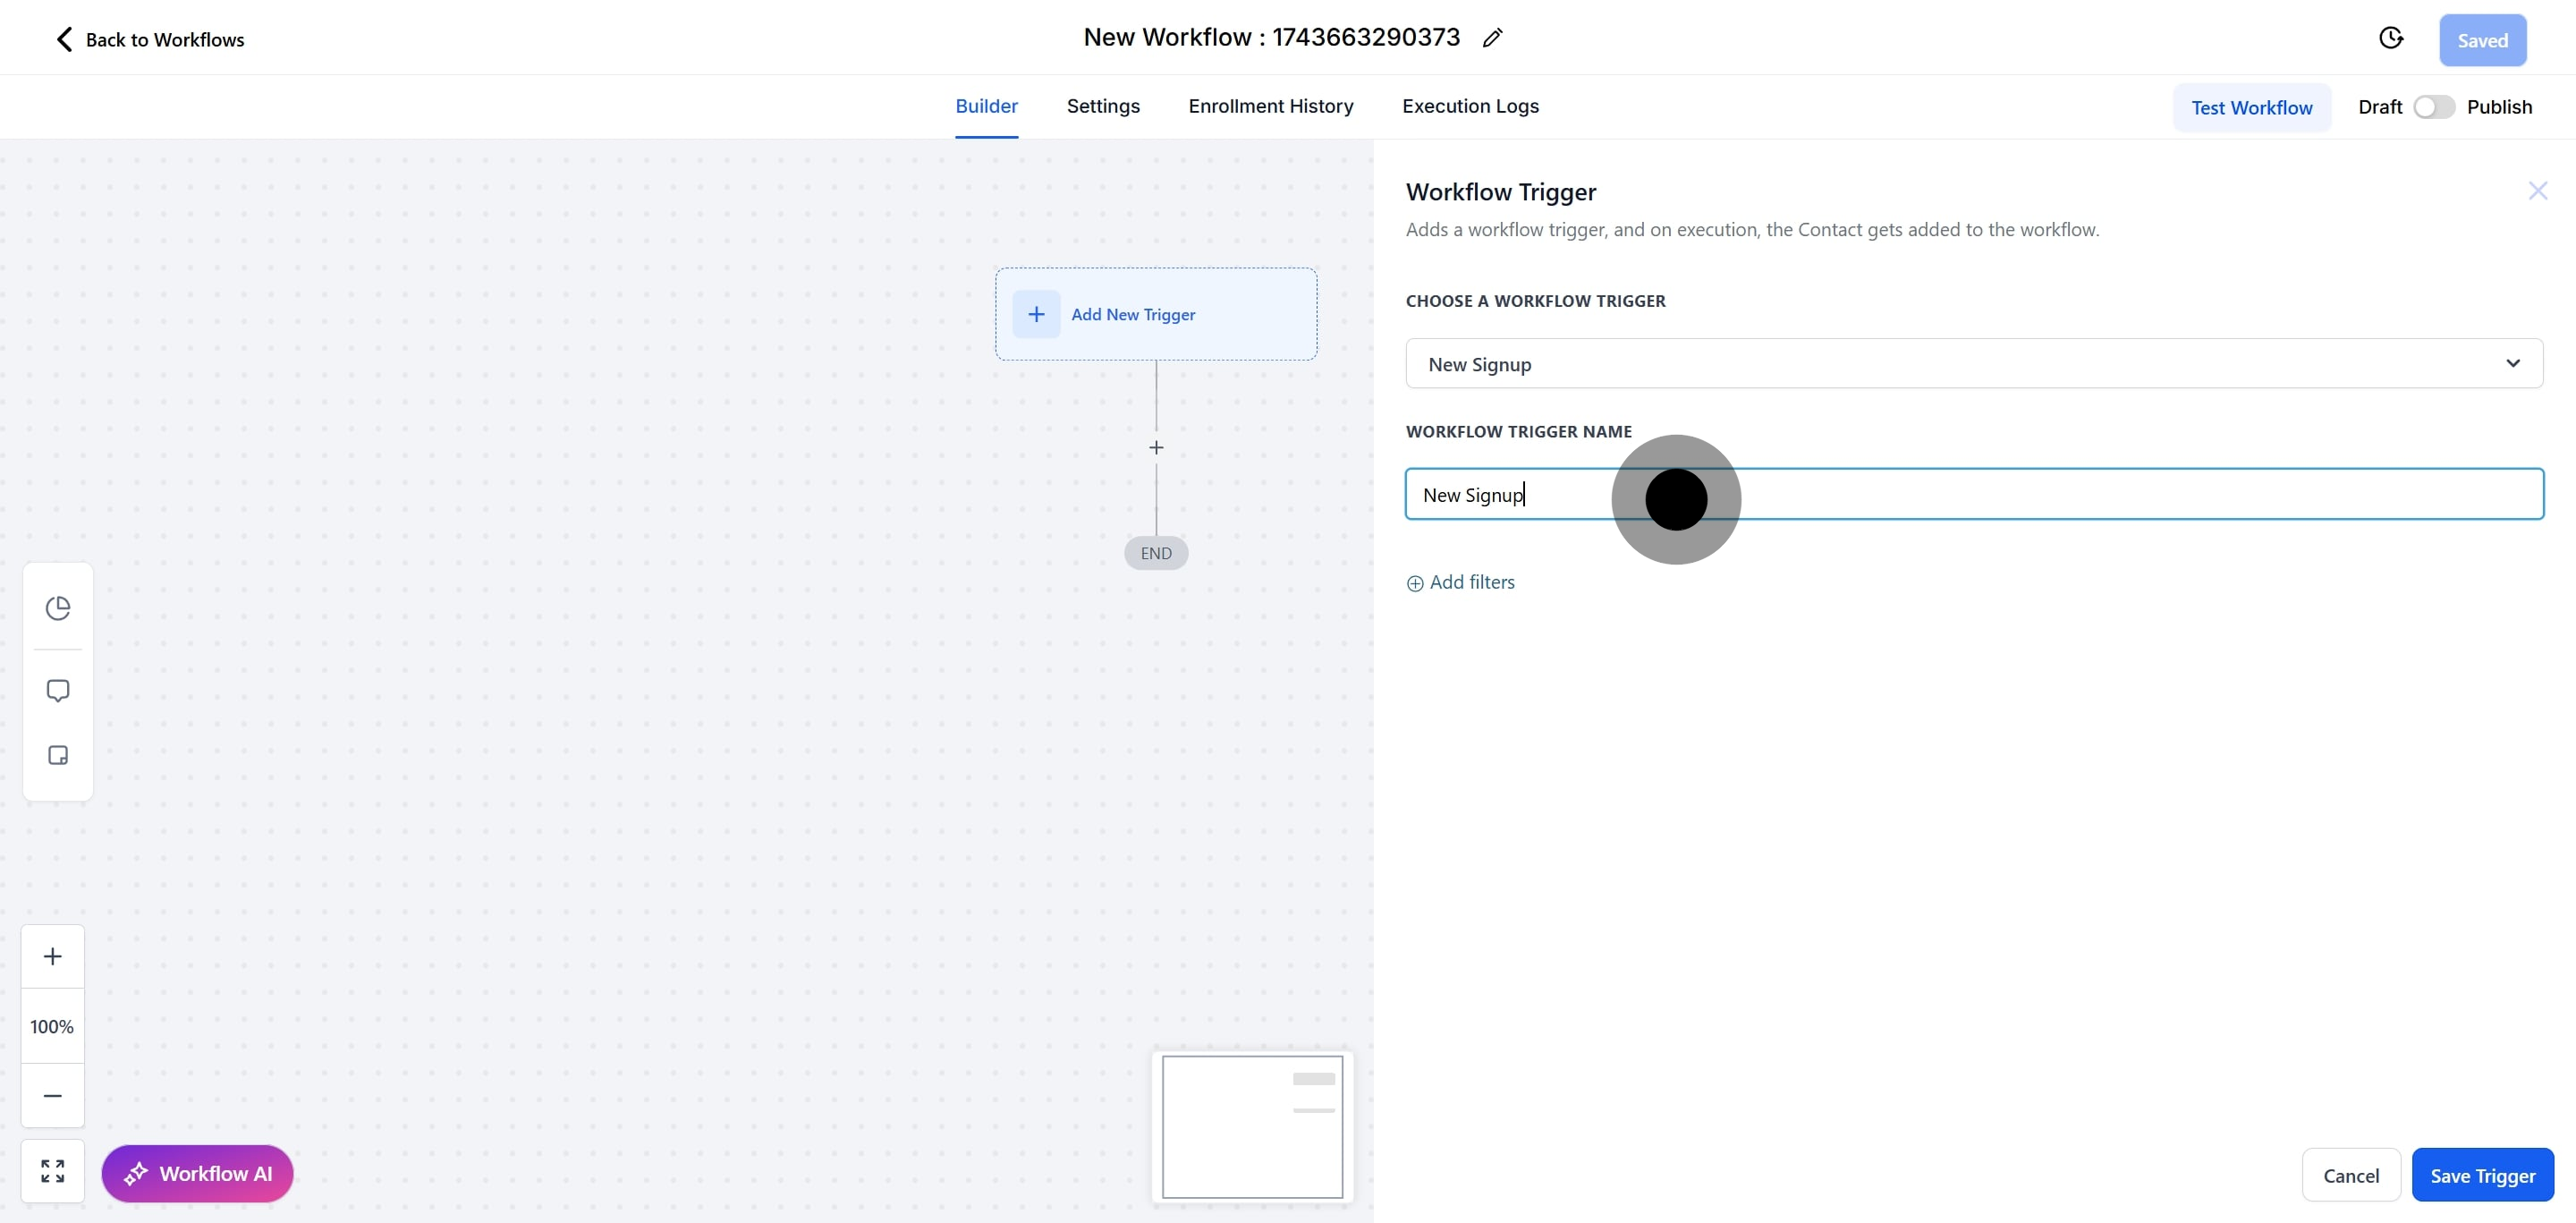2576x1223 pixels.
Task: Add a sticky note icon
Action: [x=58, y=755]
